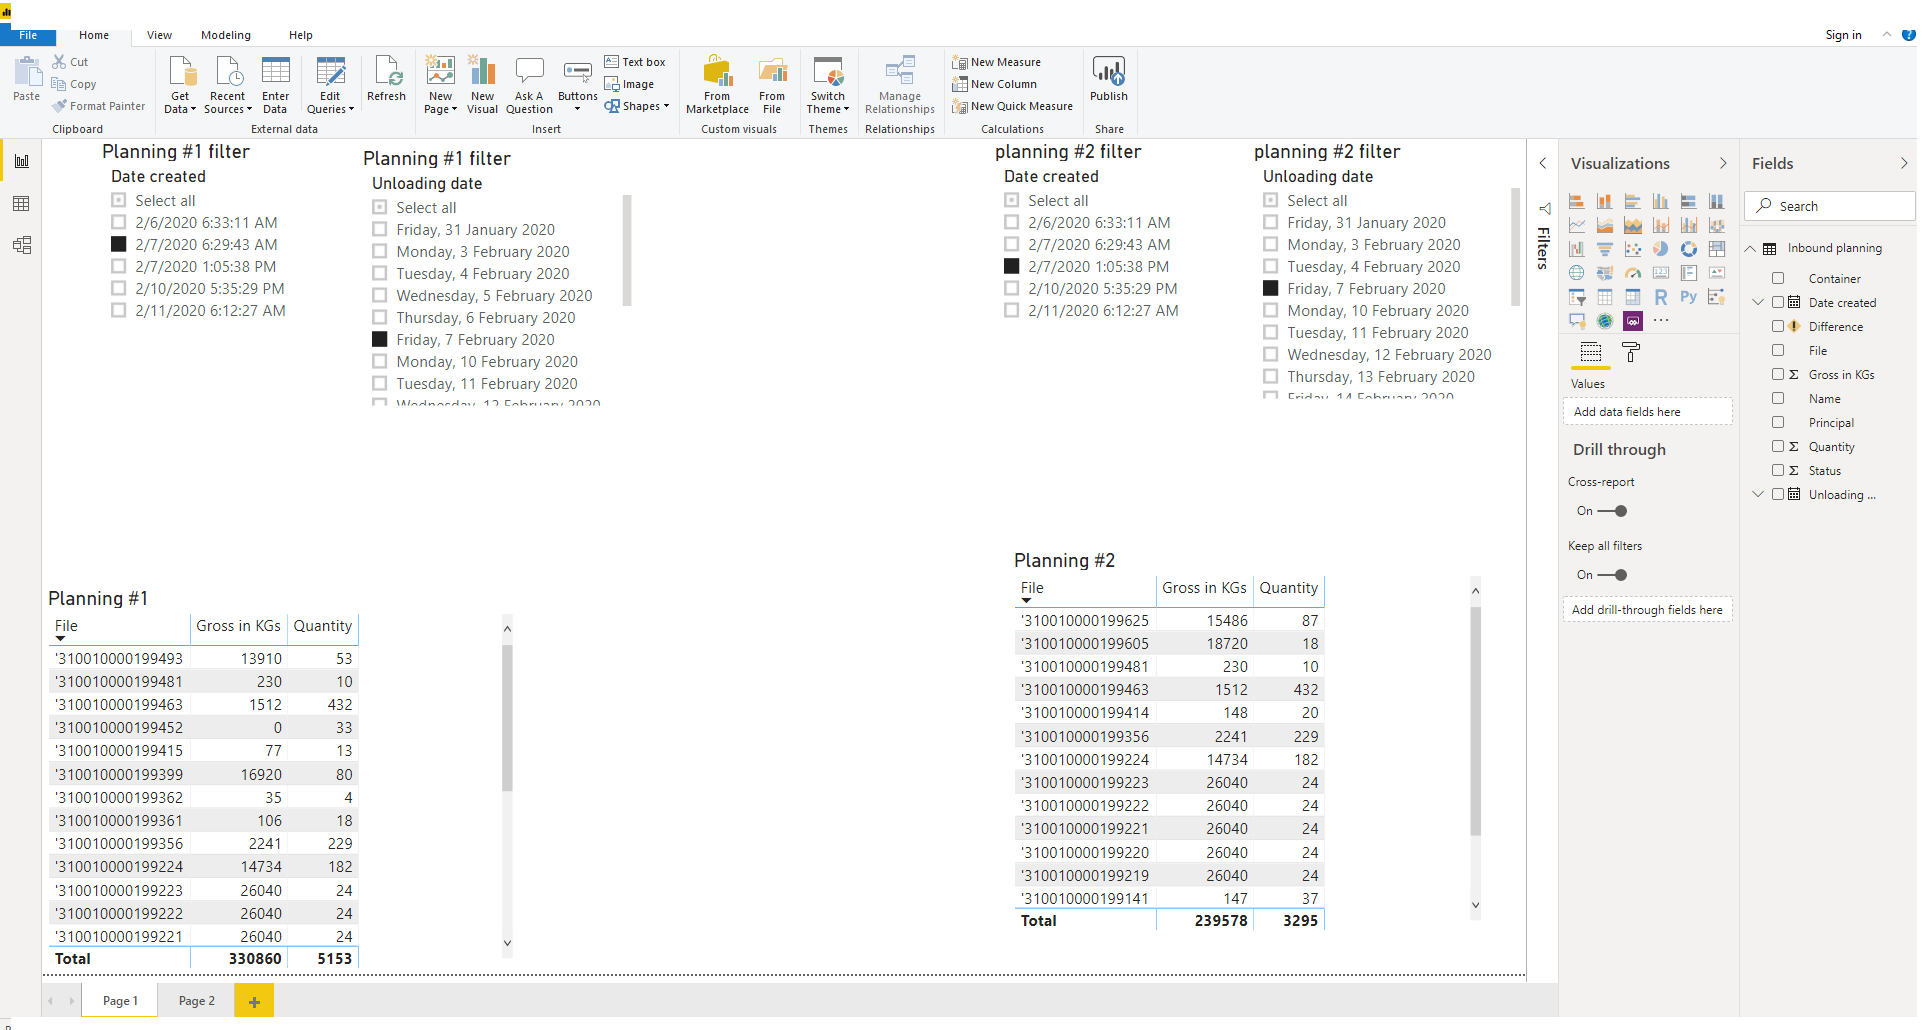Image resolution: width=1922 pixels, height=1030 pixels.
Task: Check 2/10/2020 5:35:29 PM in planning #2 filter
Action: [1012, 289]
